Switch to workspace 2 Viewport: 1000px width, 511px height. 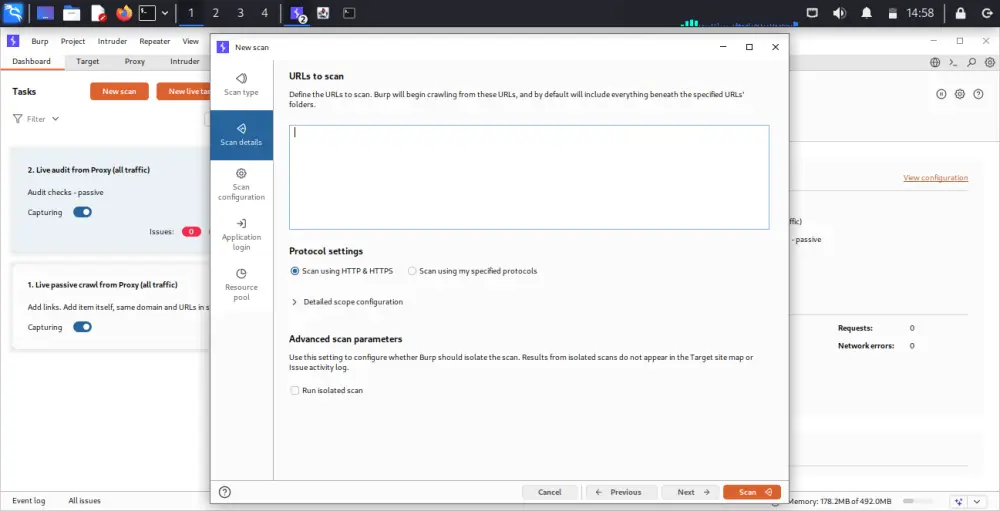[216, 13]
